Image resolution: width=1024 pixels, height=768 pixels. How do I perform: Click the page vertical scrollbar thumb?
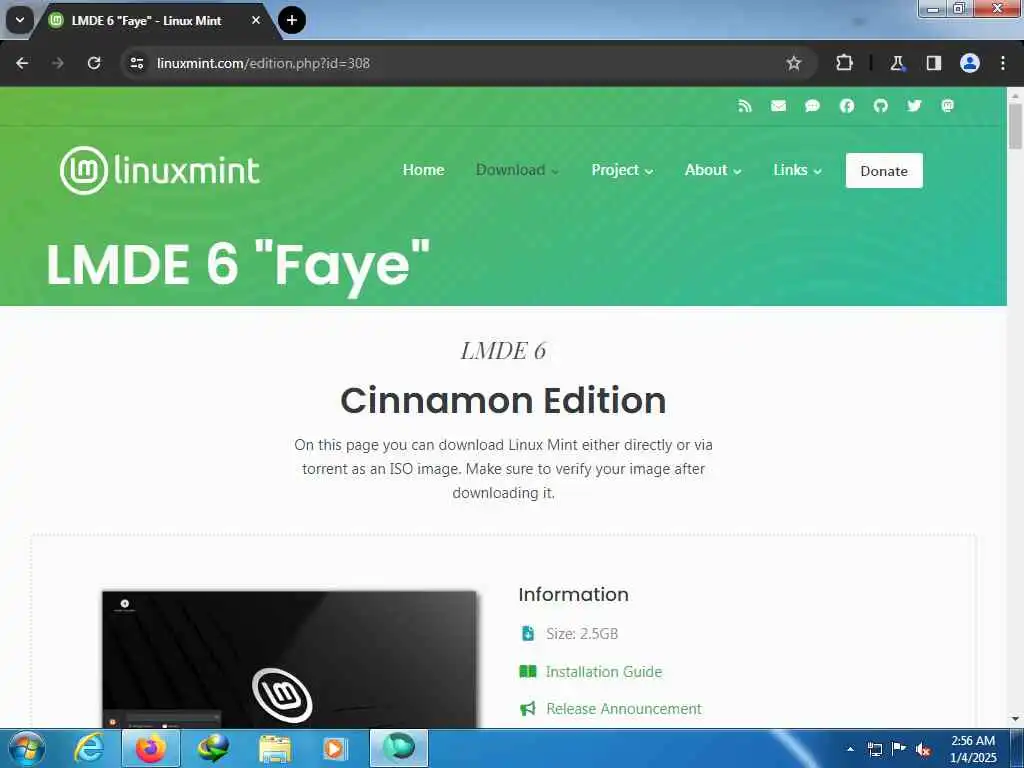tap(1015, 126)
